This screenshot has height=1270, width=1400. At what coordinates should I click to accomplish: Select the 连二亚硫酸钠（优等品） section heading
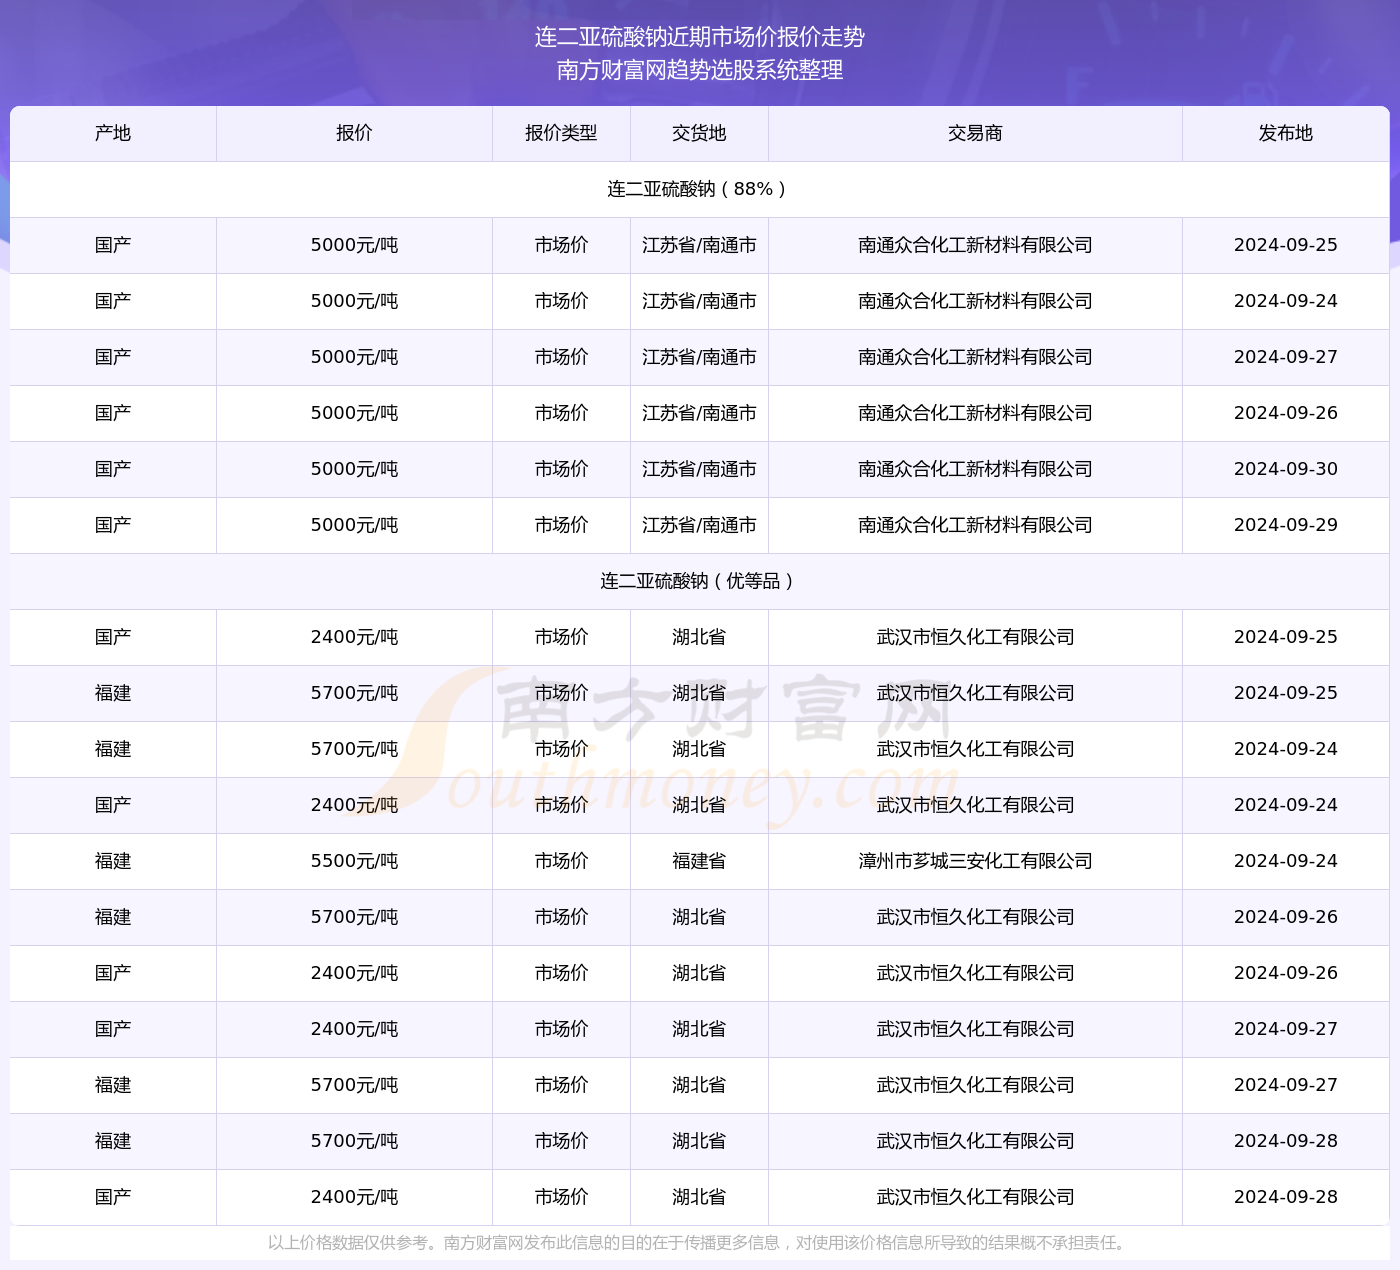click(699, 581)
